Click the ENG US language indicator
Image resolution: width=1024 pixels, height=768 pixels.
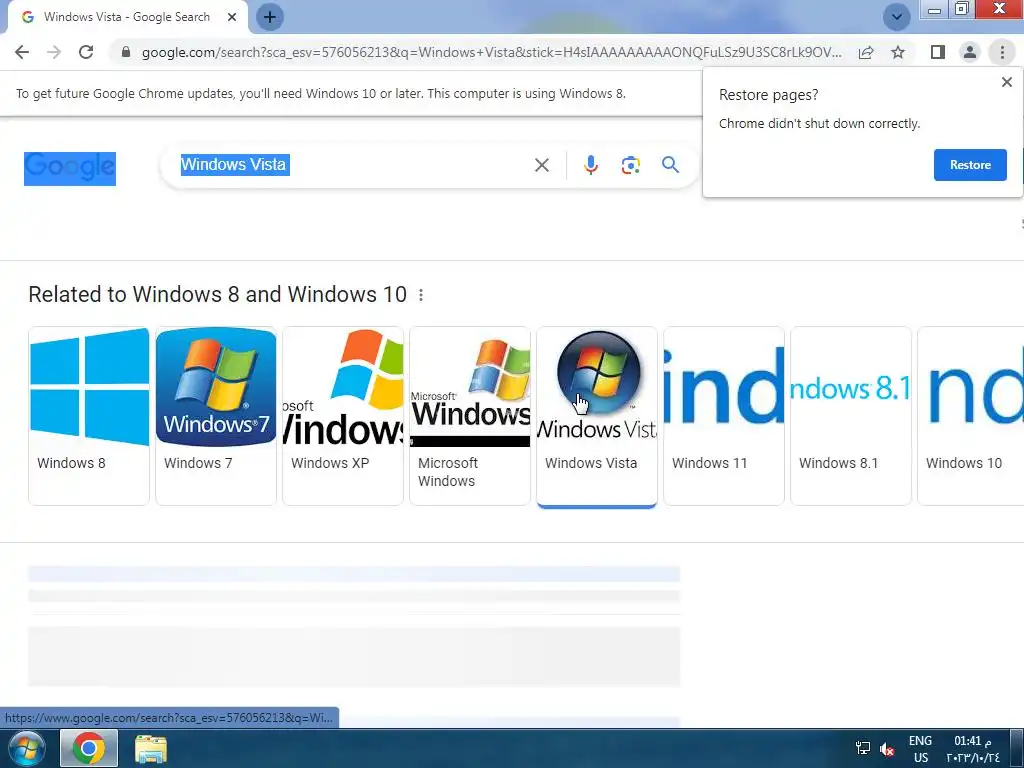click(x=920, y=749)
